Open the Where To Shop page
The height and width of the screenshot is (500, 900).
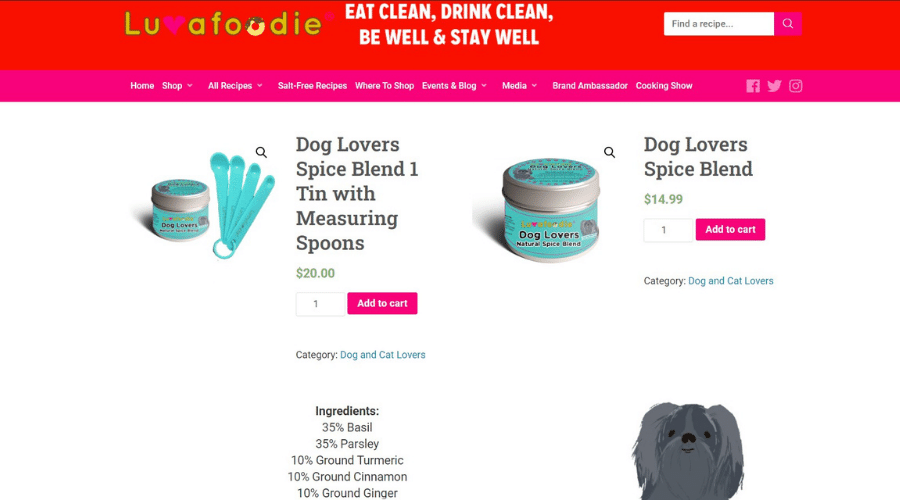click(x=385, y=86)
